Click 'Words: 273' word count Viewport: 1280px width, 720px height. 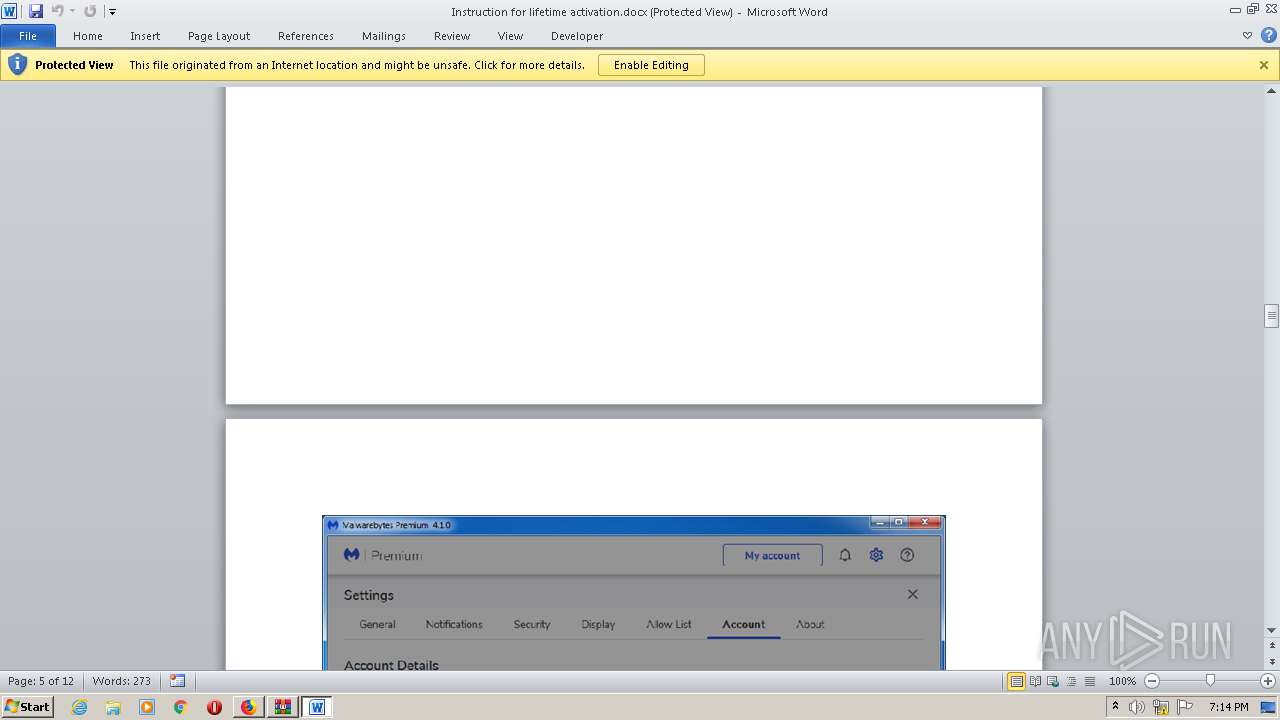pos(121,681)
